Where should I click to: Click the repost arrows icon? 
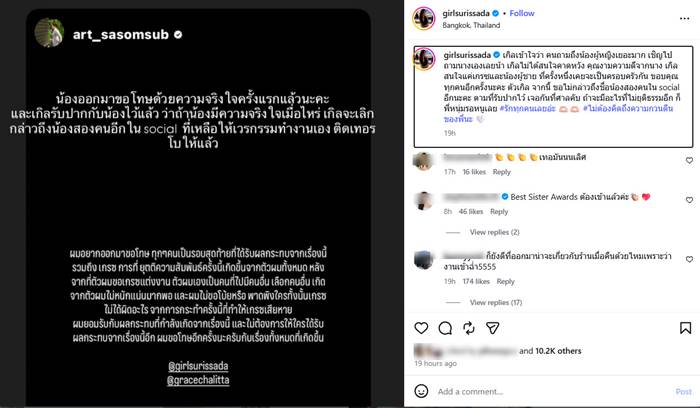pyautogui.click(x=469, y=328)
